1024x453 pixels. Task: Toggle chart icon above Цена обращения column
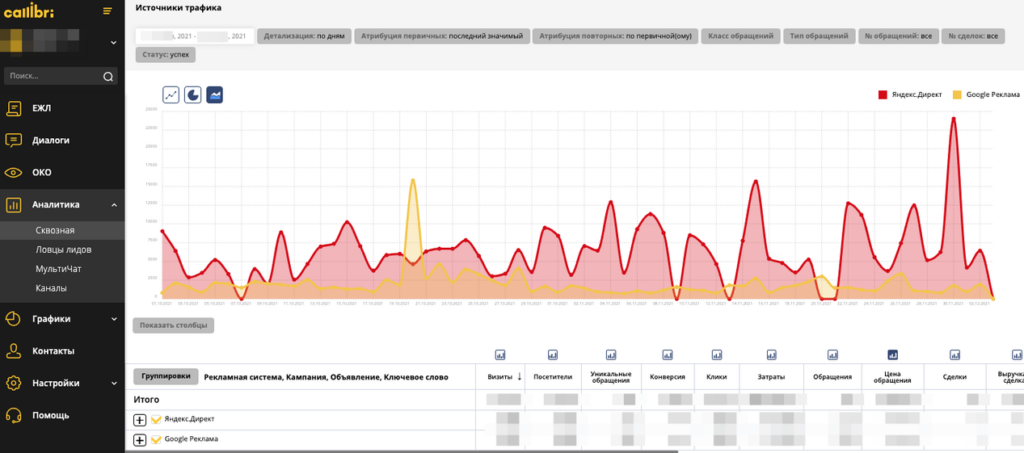click(891, 354)
